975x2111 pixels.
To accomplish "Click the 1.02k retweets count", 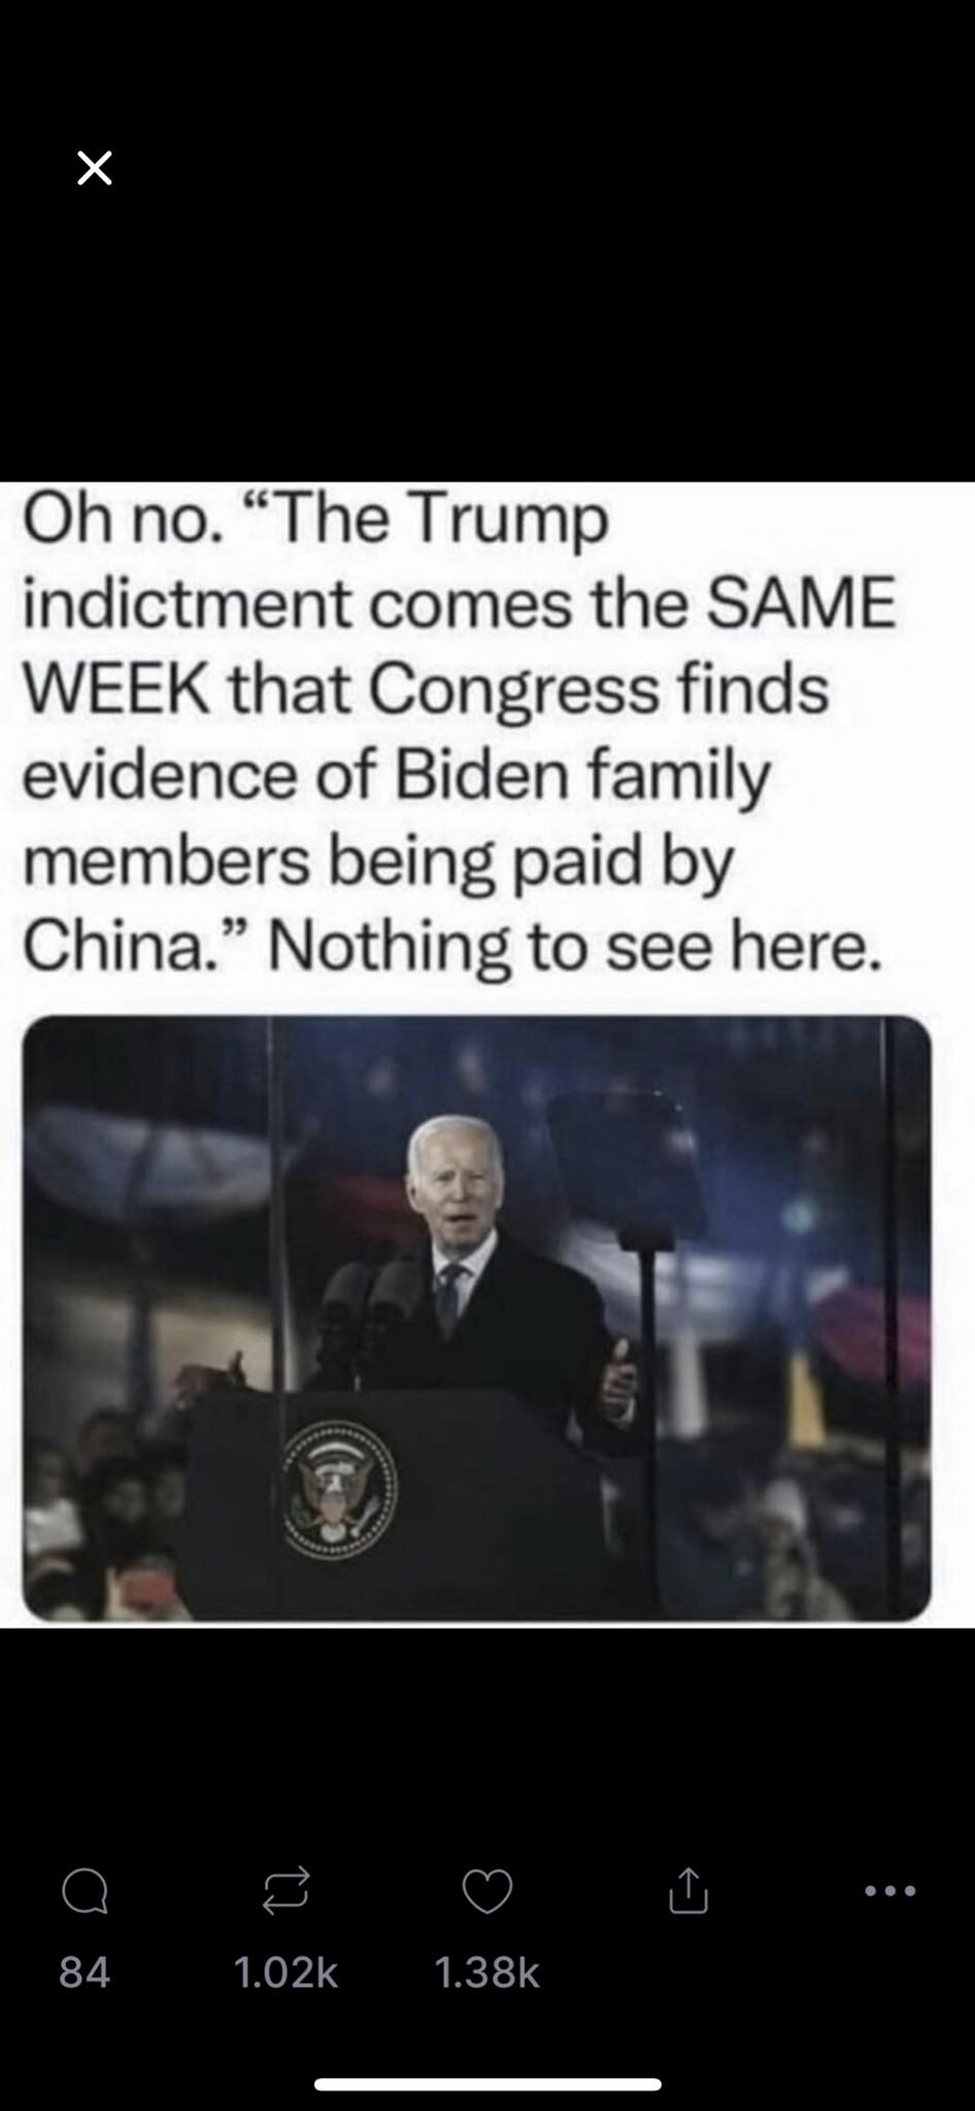I will (286, 1972).
